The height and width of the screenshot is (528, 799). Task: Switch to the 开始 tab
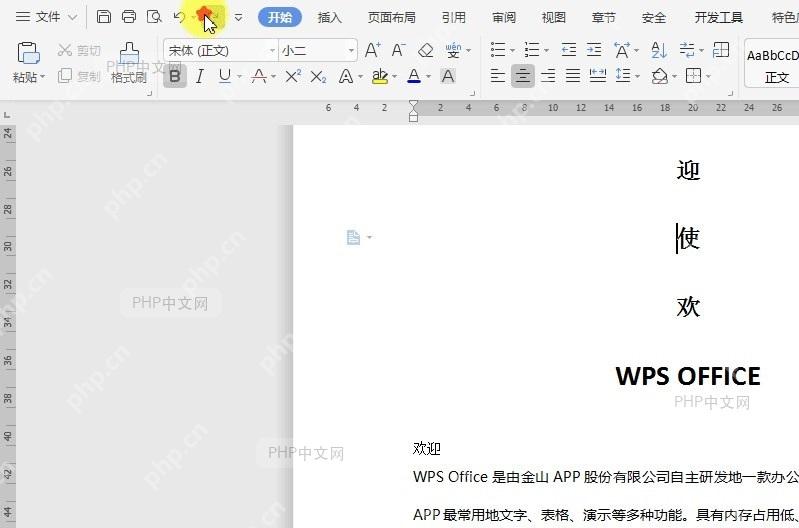[280, 17]
